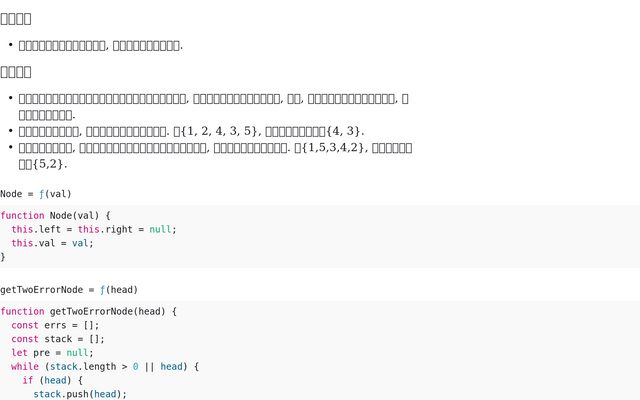Click the second section heading
This screenshot has width=640, height=400.
tap(16, 72)
